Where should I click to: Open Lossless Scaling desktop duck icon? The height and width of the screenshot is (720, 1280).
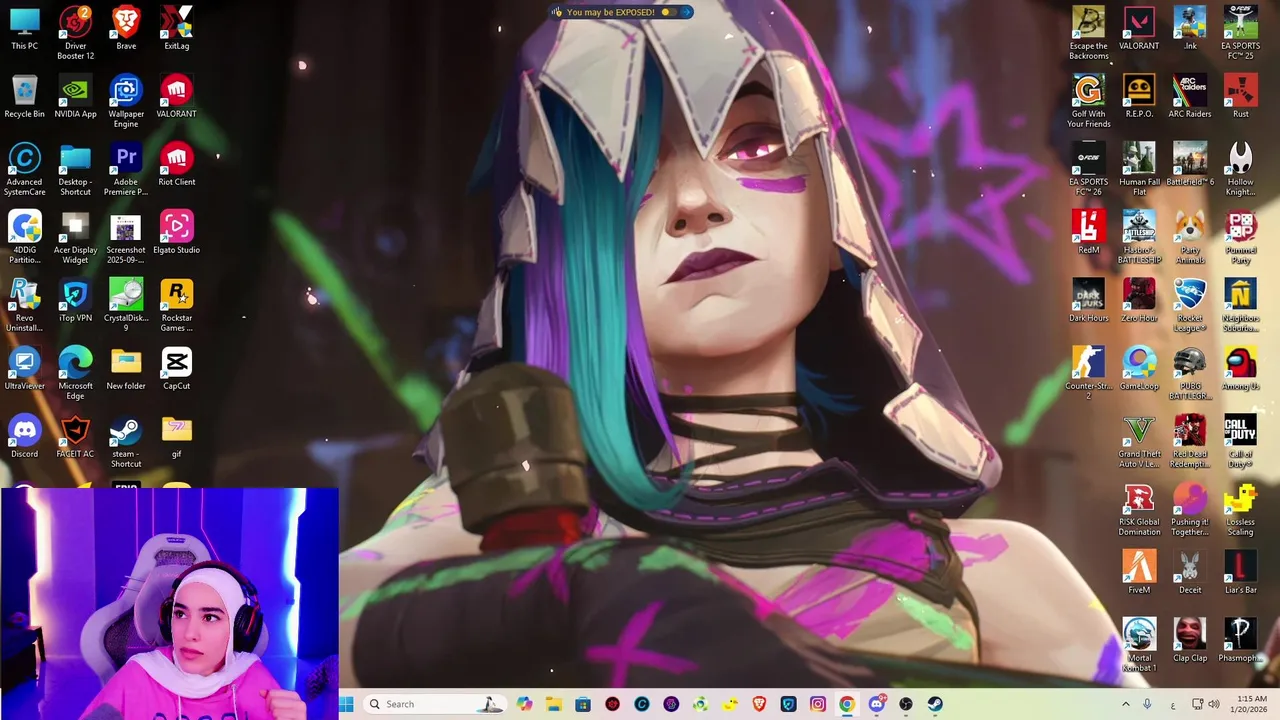click(1241, 509)
